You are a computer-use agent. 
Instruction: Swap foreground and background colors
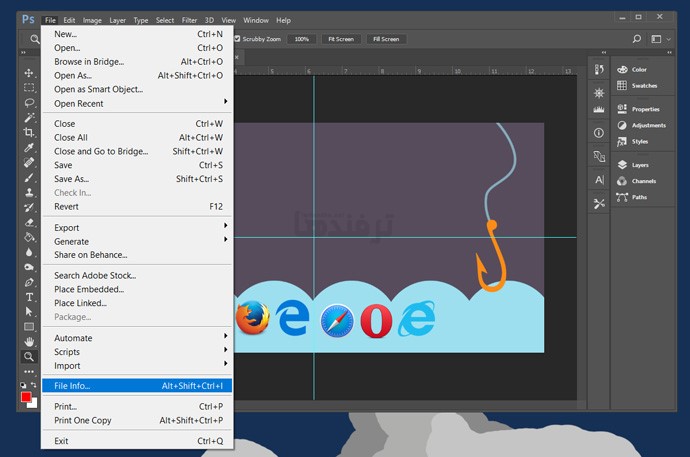point(34,385)
